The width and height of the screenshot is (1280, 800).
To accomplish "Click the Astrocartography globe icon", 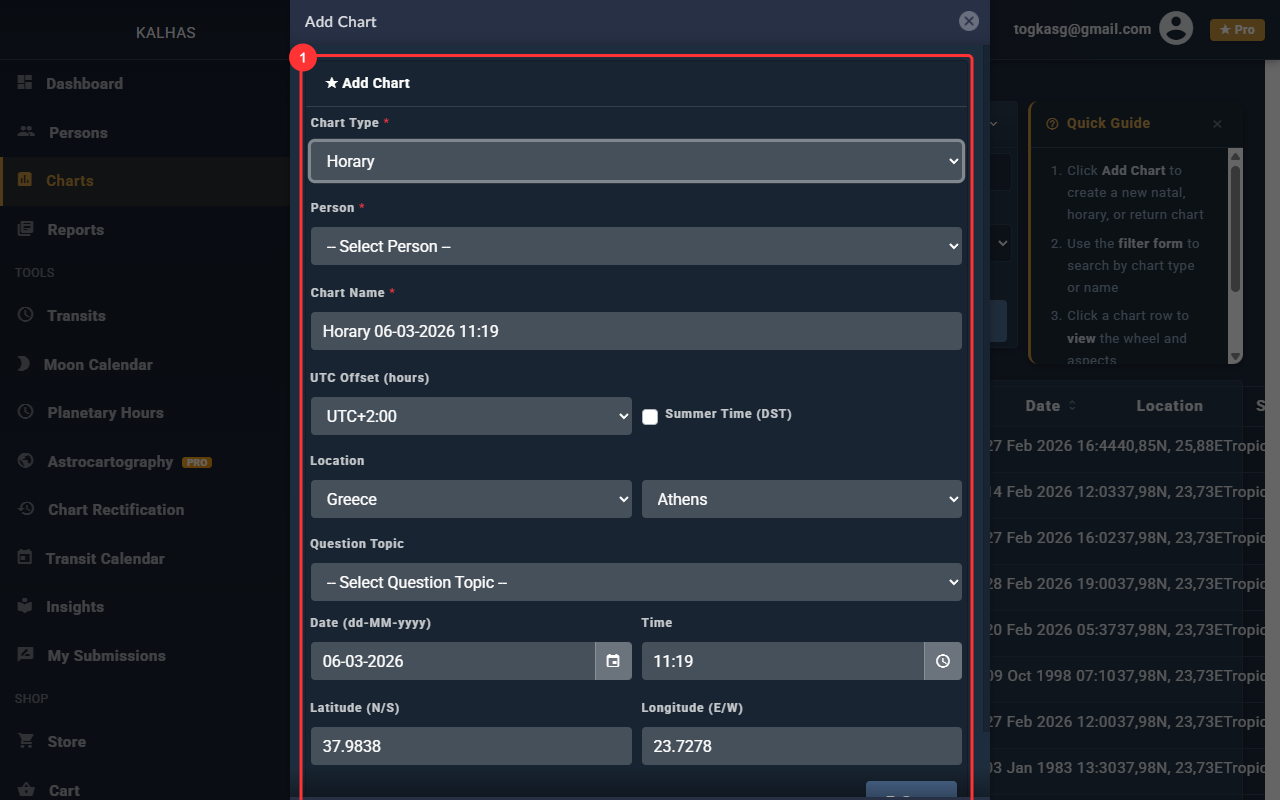I will [26, 461].
